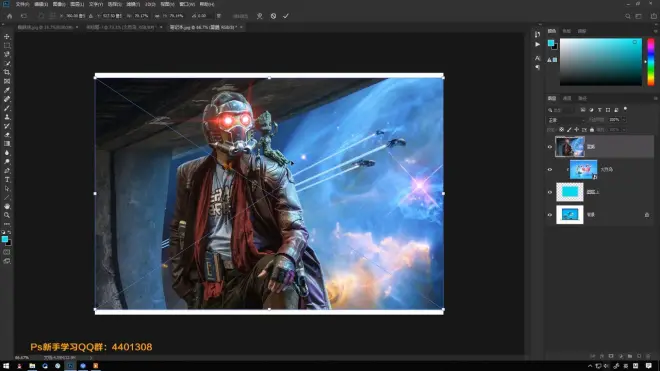
Task: Toggle lock position icon
Action: click(577, 130)
